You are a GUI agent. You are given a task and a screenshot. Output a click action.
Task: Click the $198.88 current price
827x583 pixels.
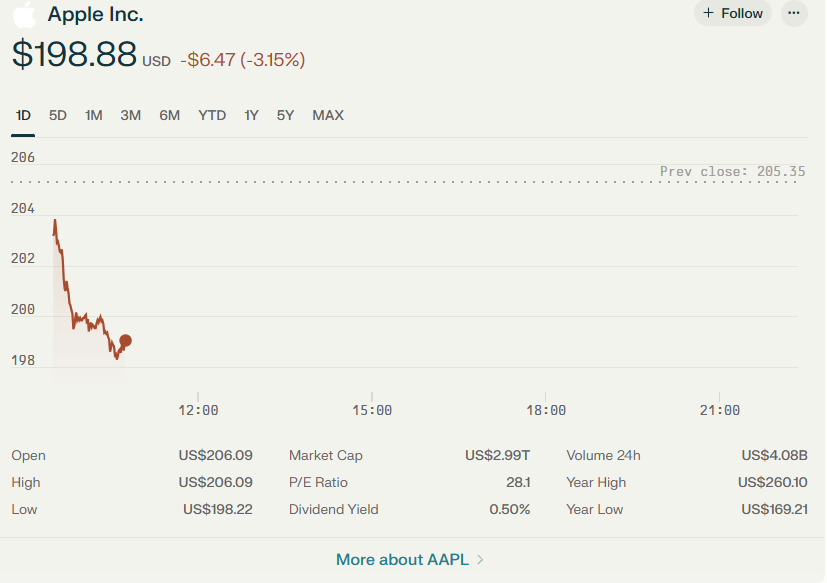(74, 54)
